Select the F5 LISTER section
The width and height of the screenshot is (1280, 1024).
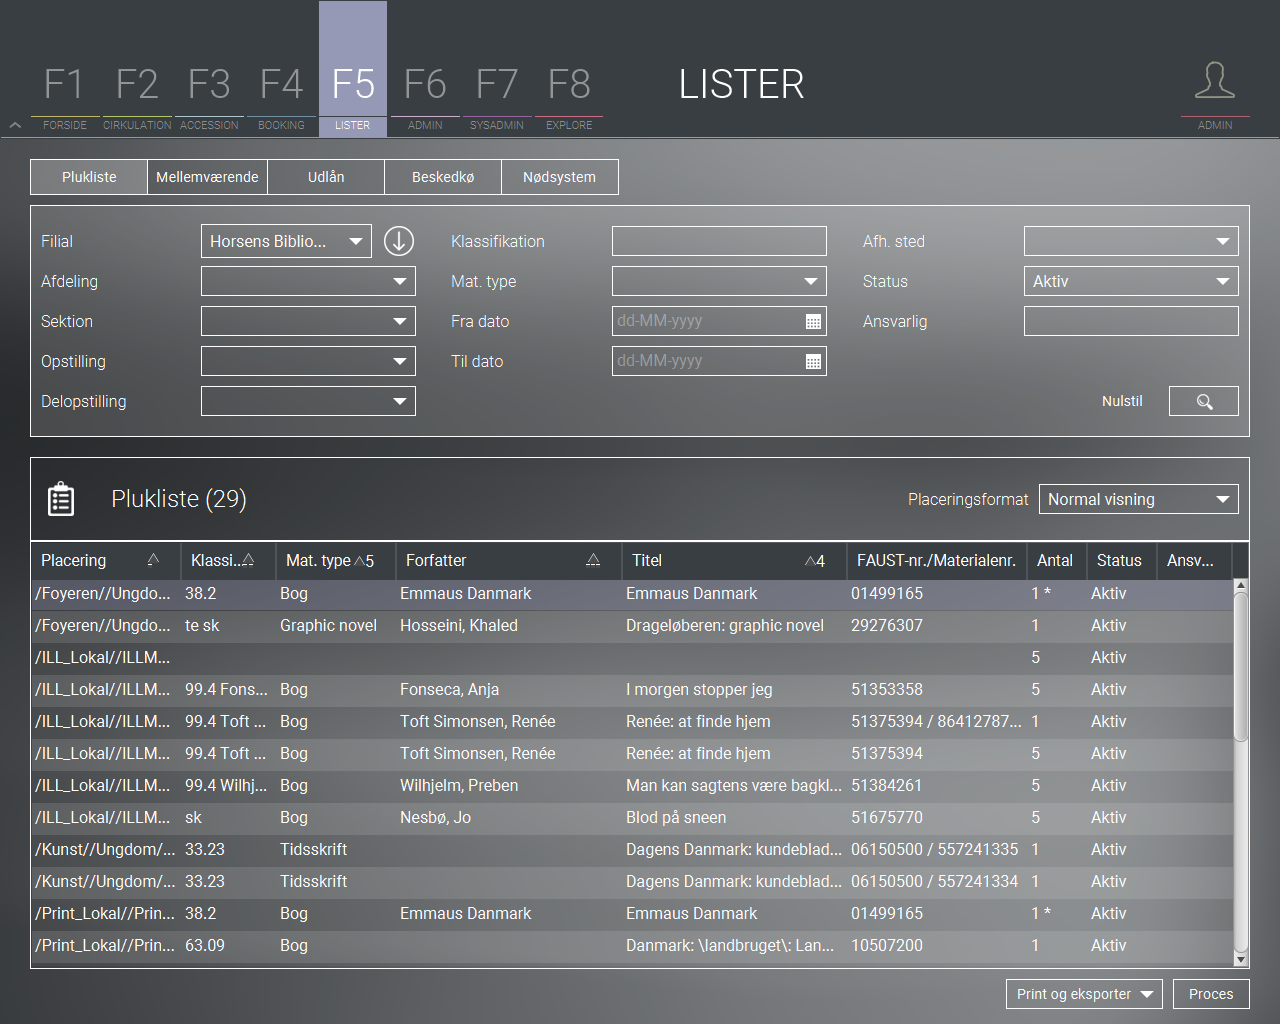(353, 70)
